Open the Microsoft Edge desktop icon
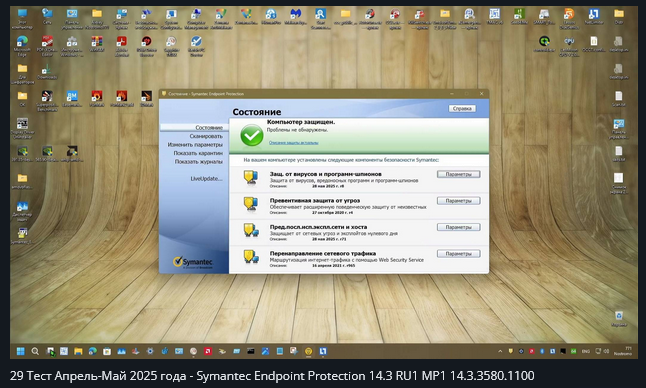 pyautogui.click(x=22, y=45)
